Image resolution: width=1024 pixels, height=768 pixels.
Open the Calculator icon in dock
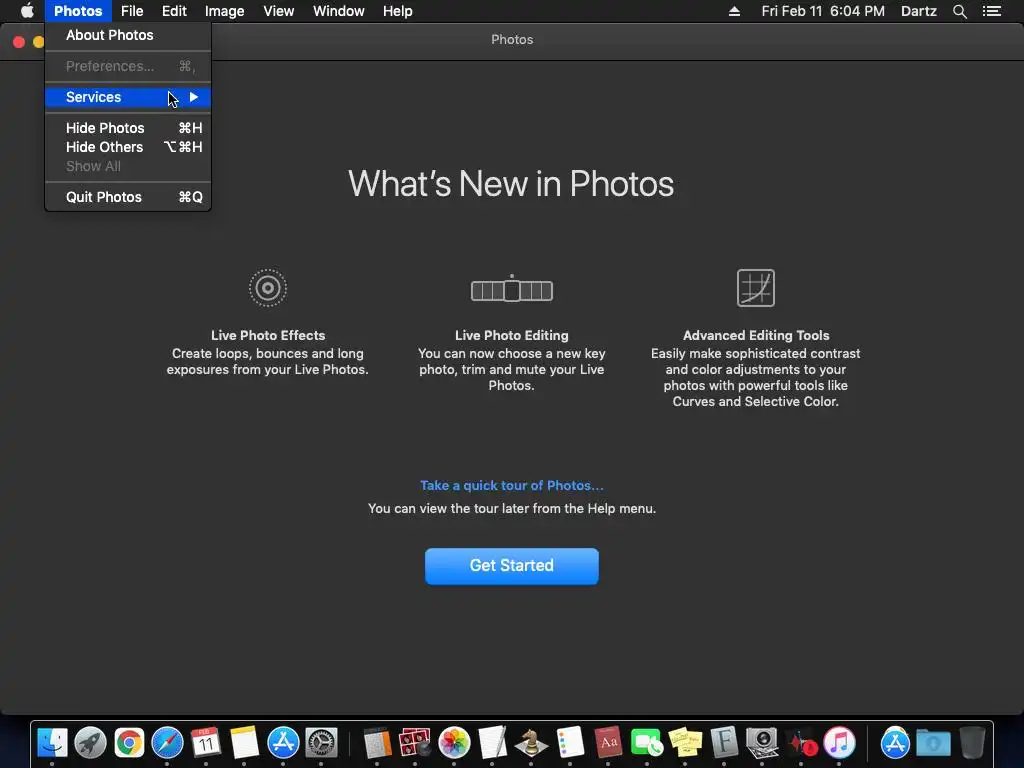(x=377, y=743)
